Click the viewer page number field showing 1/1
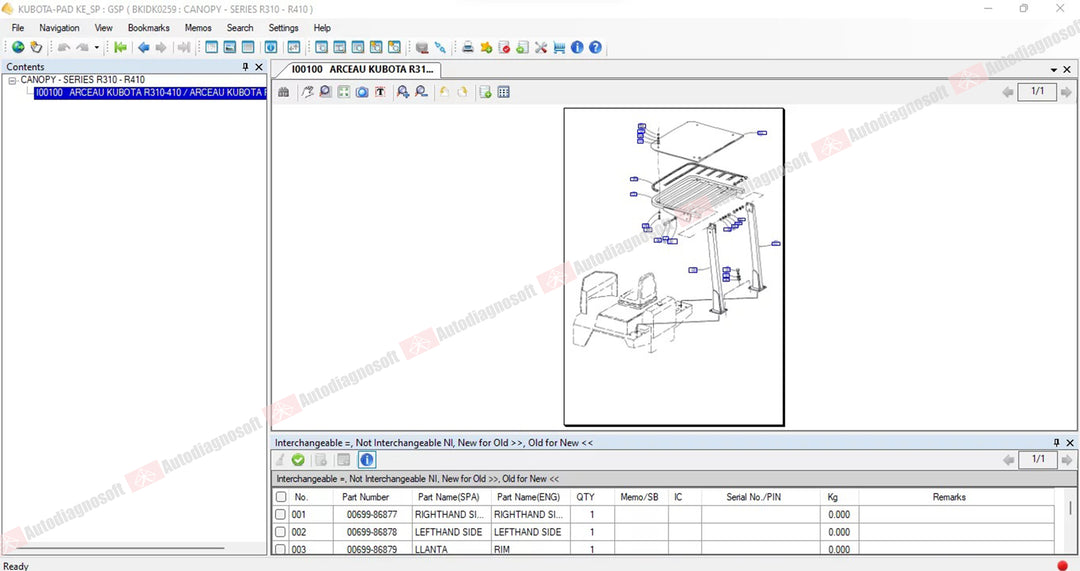The width and height of the screenshot is (1080, 571). tap(1037, 91)
